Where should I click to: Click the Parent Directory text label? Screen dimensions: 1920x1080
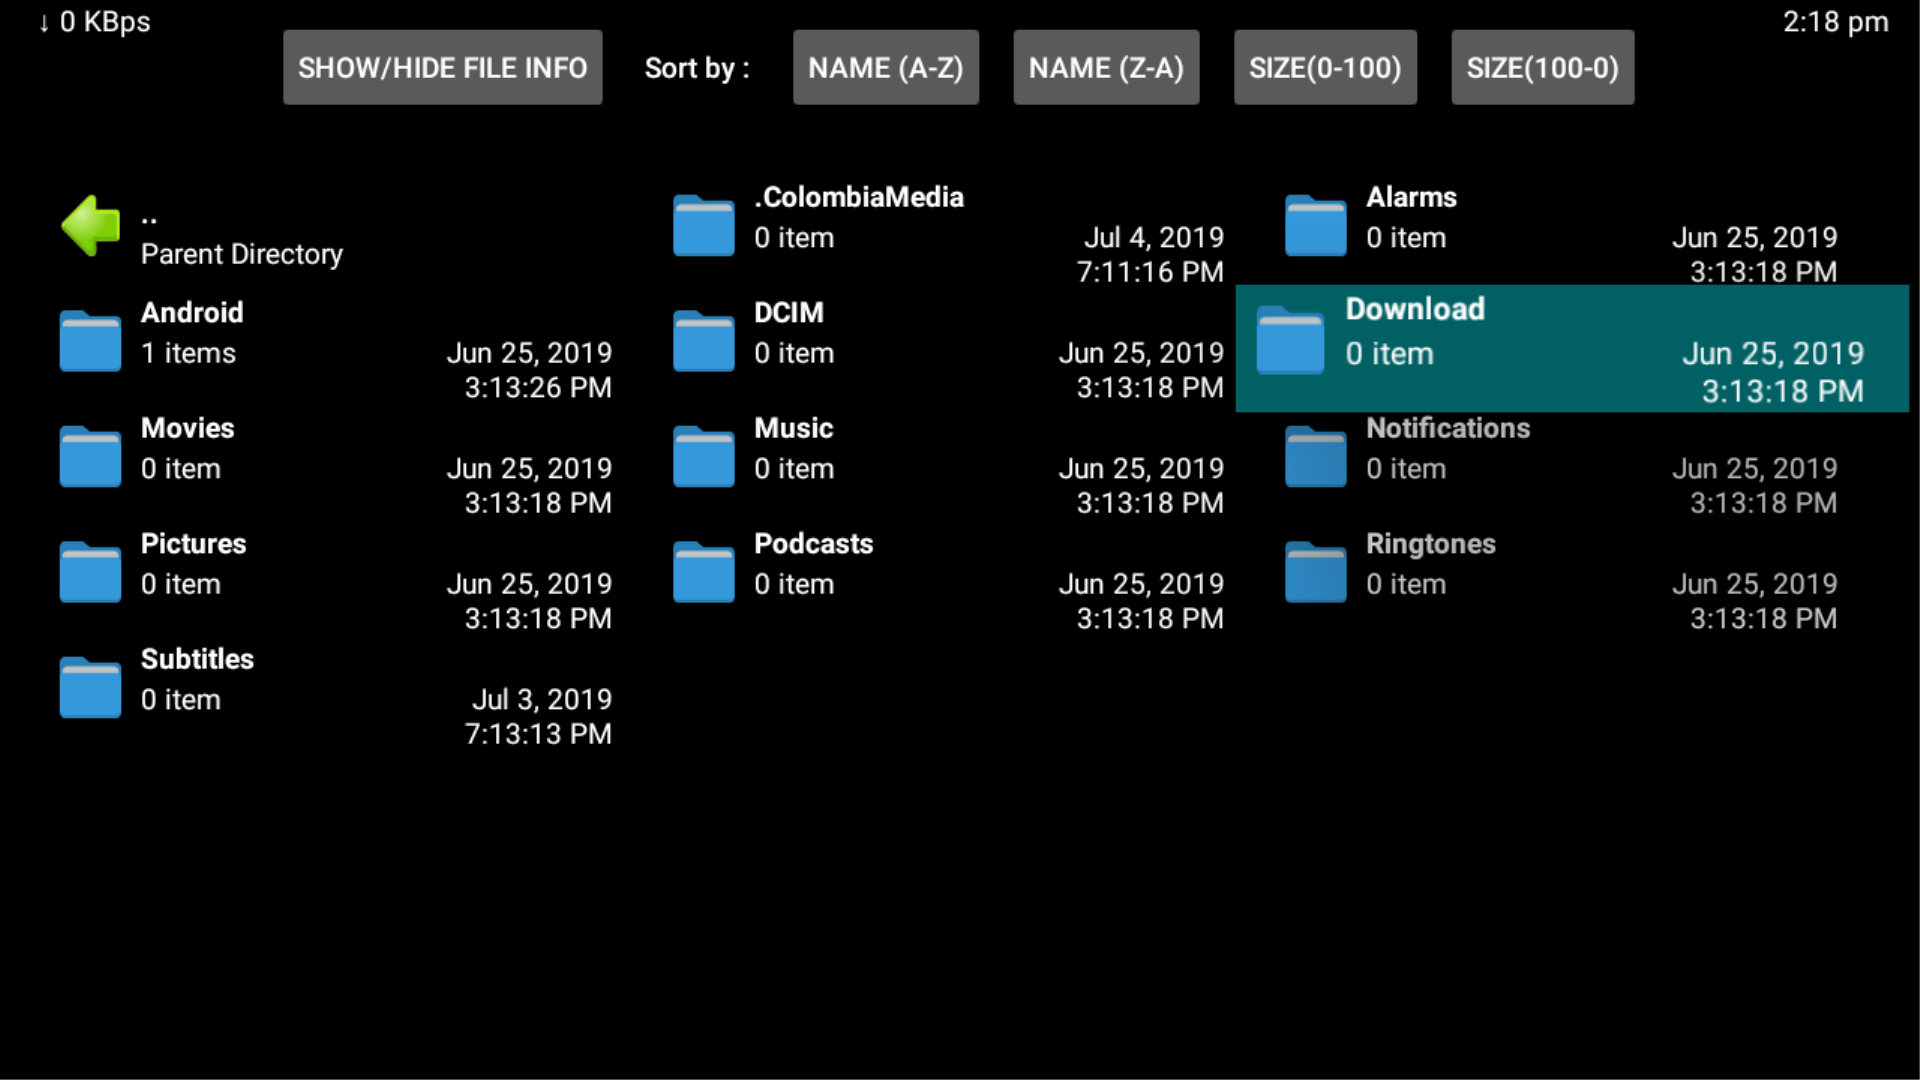(x=241, y=254)
